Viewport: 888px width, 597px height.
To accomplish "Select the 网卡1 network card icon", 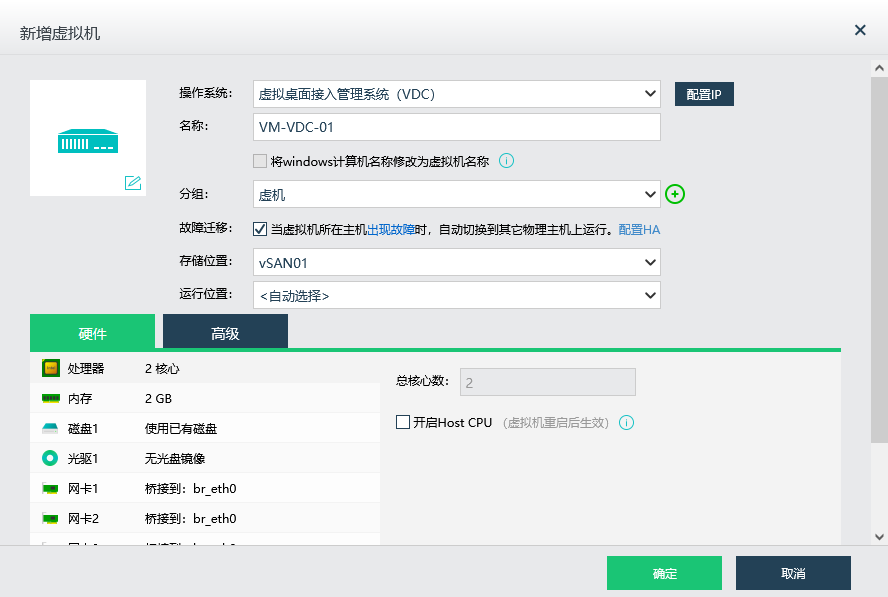I will (50, 489).
